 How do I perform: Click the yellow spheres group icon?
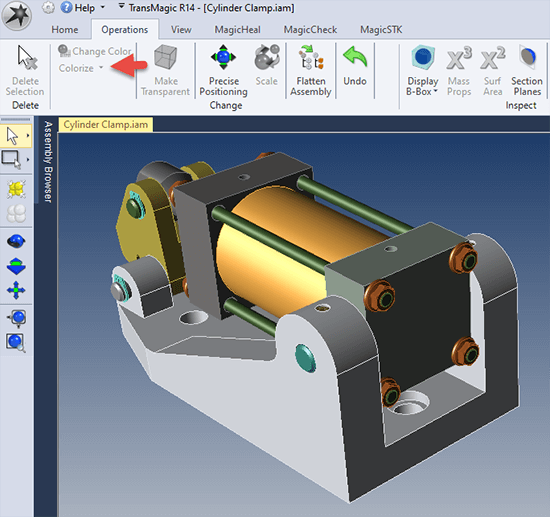click(x=16, y=189)
